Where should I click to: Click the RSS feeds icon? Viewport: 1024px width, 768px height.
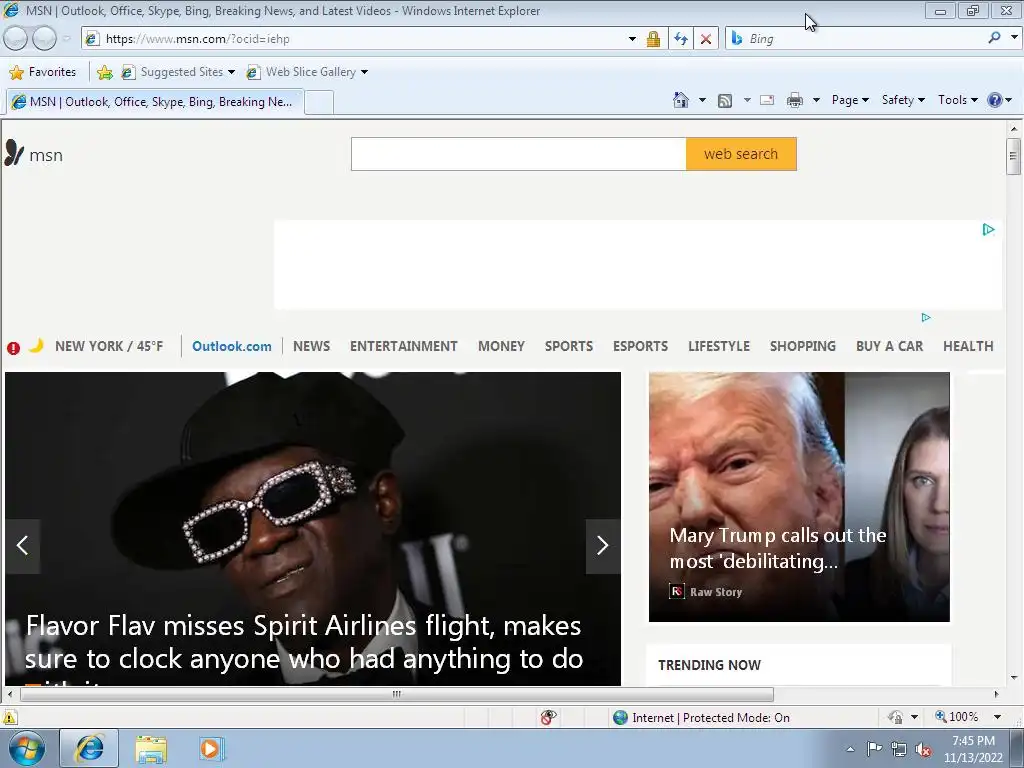(x=725, y=100)
